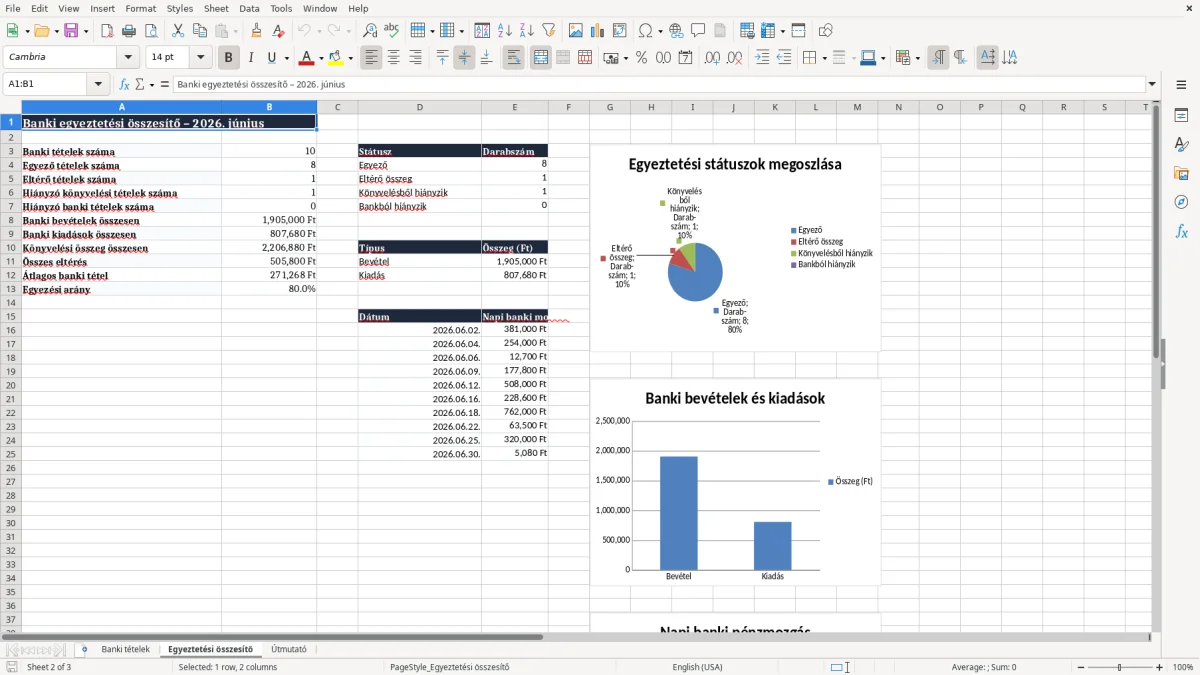The height and width of the screenshot is (675, 1200).
Task: Click the Cut scissors icon
Action: (177, 31)
